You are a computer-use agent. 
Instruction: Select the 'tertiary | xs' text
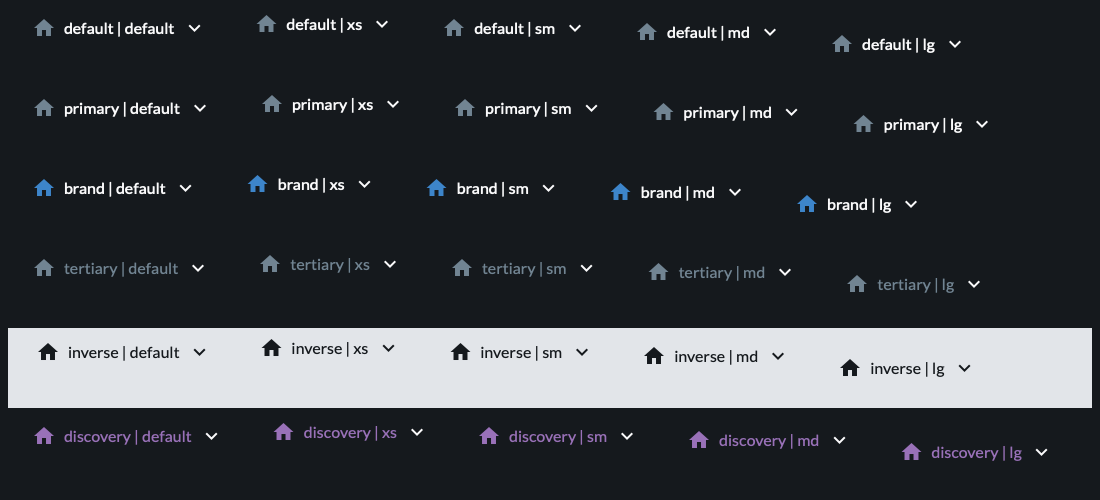coord(329,264)
